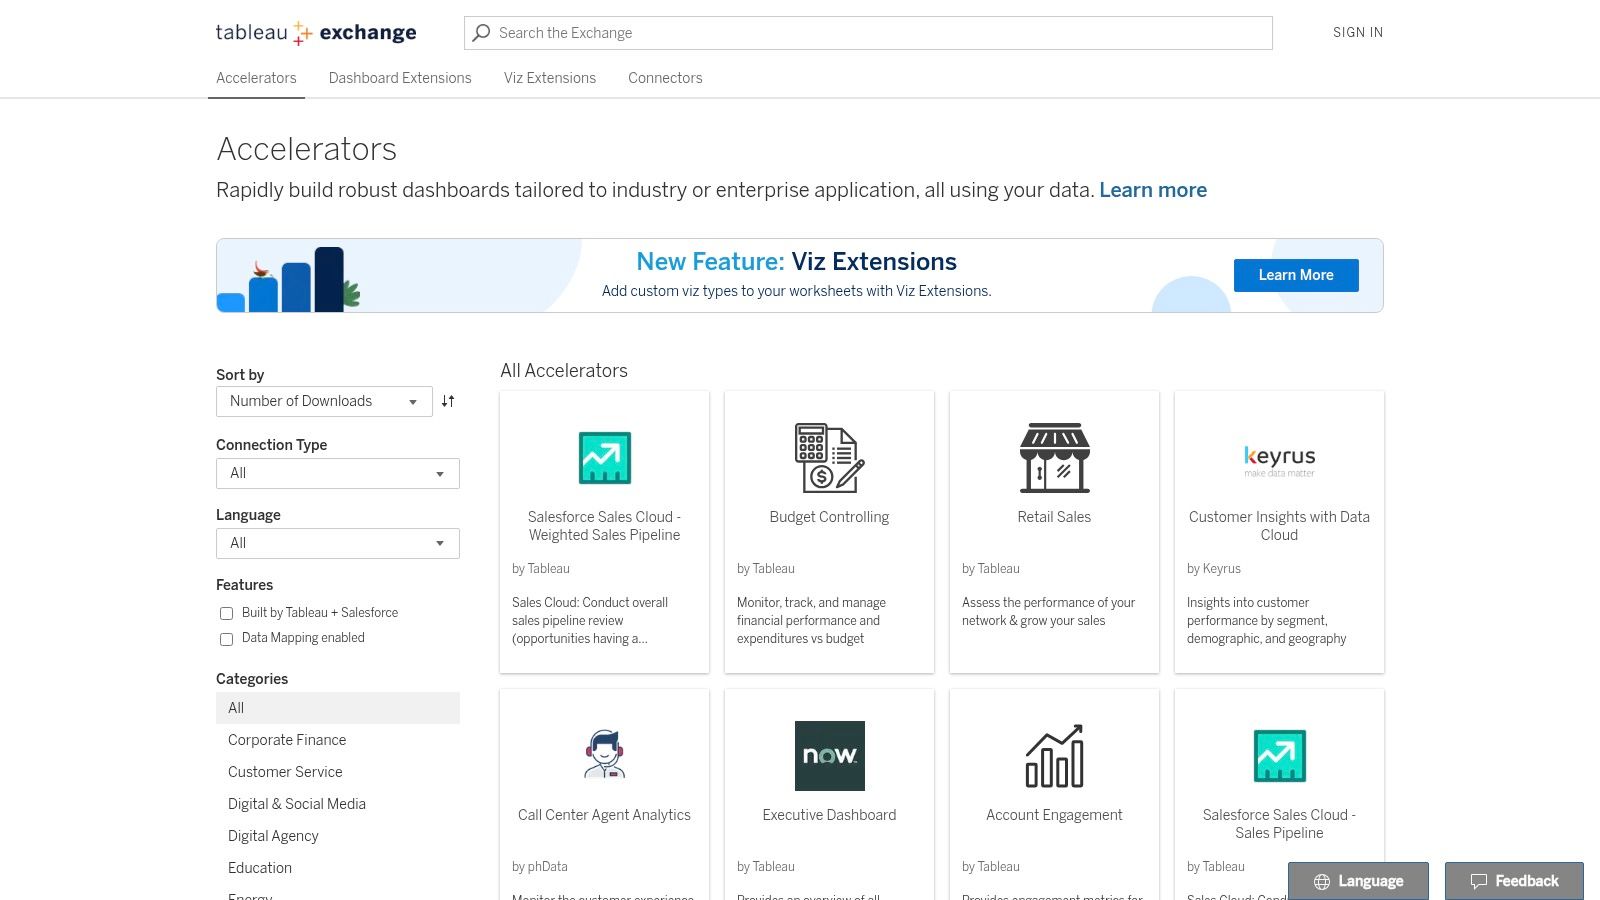Click the SIGN IN link

point(1357,32)
